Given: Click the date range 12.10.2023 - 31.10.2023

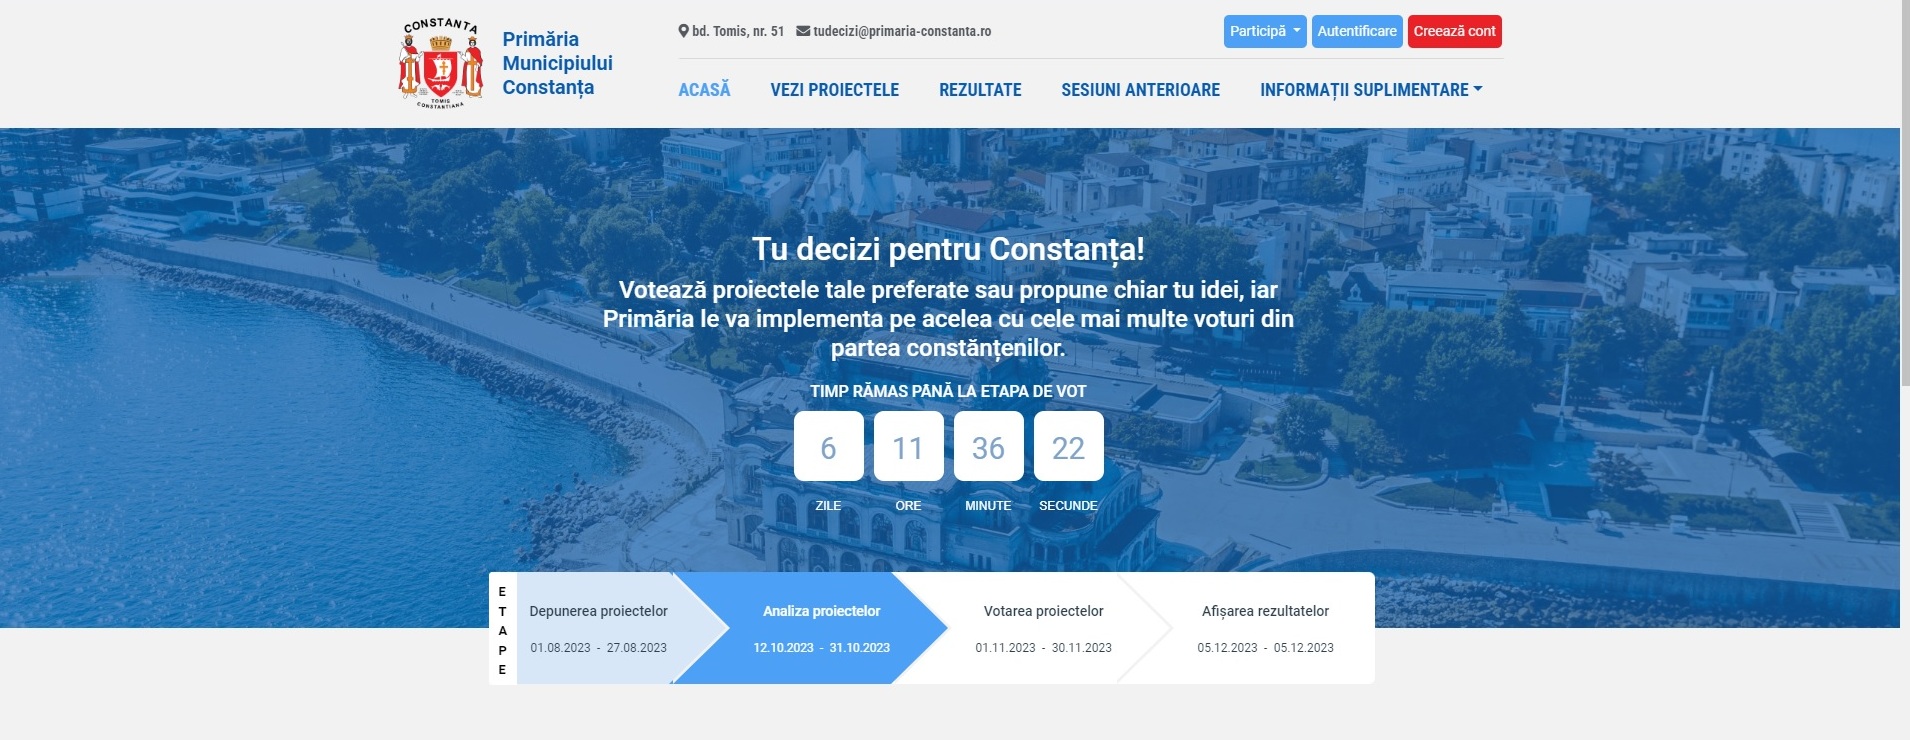Looking at the screenshot, I should (821, 648).
